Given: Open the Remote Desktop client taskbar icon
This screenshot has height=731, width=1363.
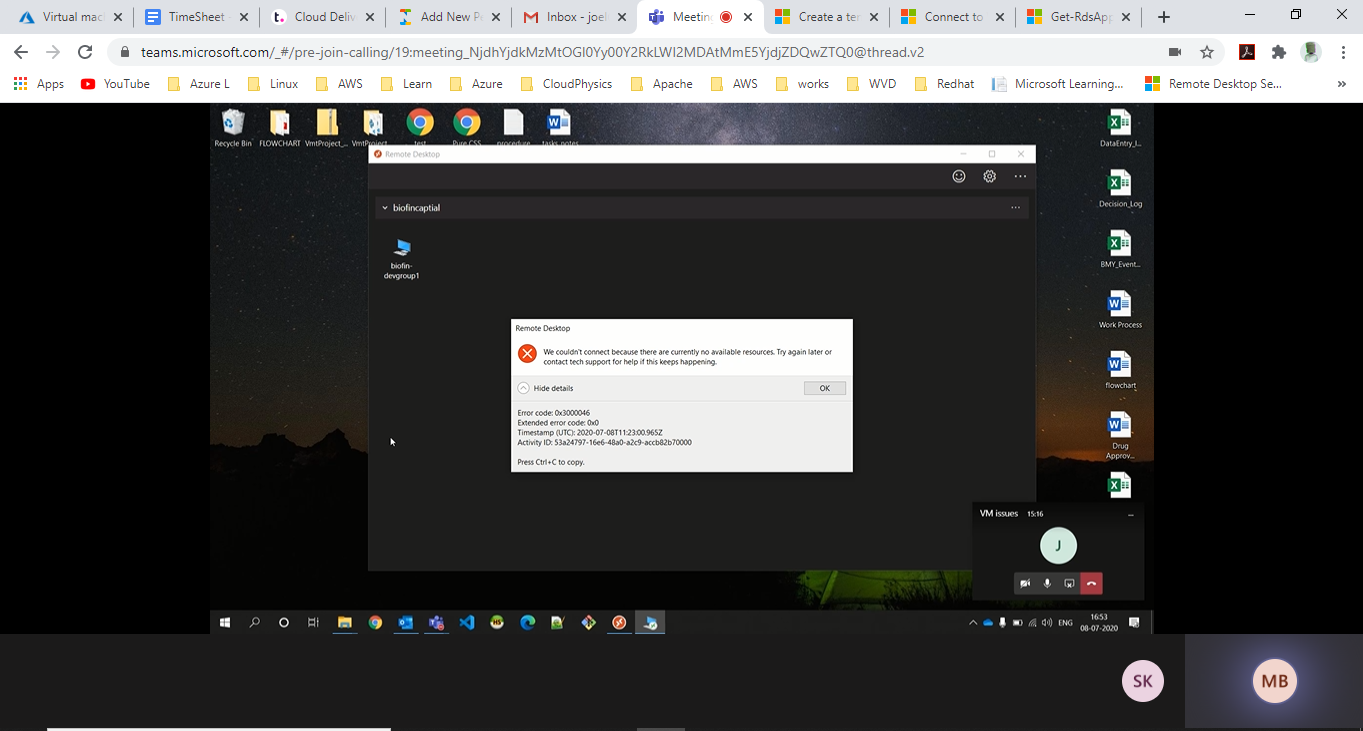Looking at the screenshot, I should click(650, 622).
